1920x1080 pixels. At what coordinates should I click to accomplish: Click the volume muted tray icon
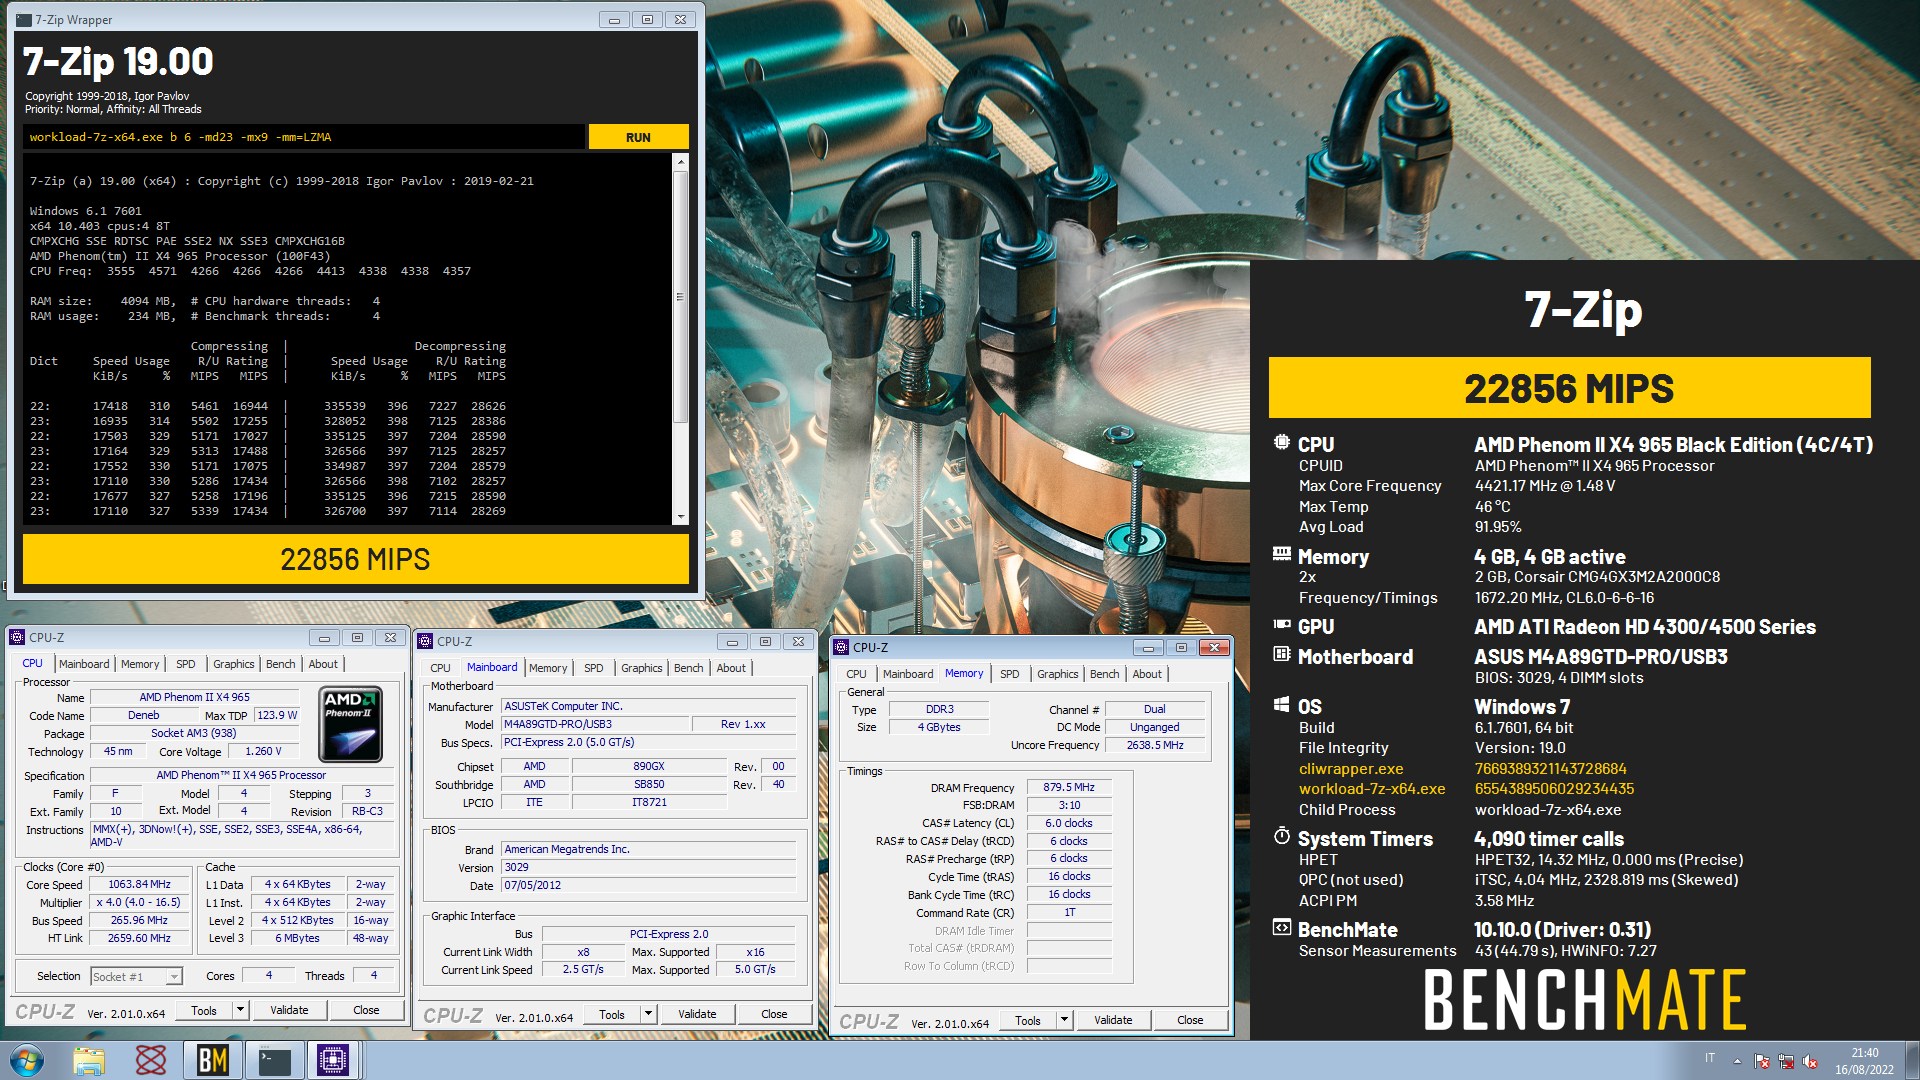tap(1810, 1061)
